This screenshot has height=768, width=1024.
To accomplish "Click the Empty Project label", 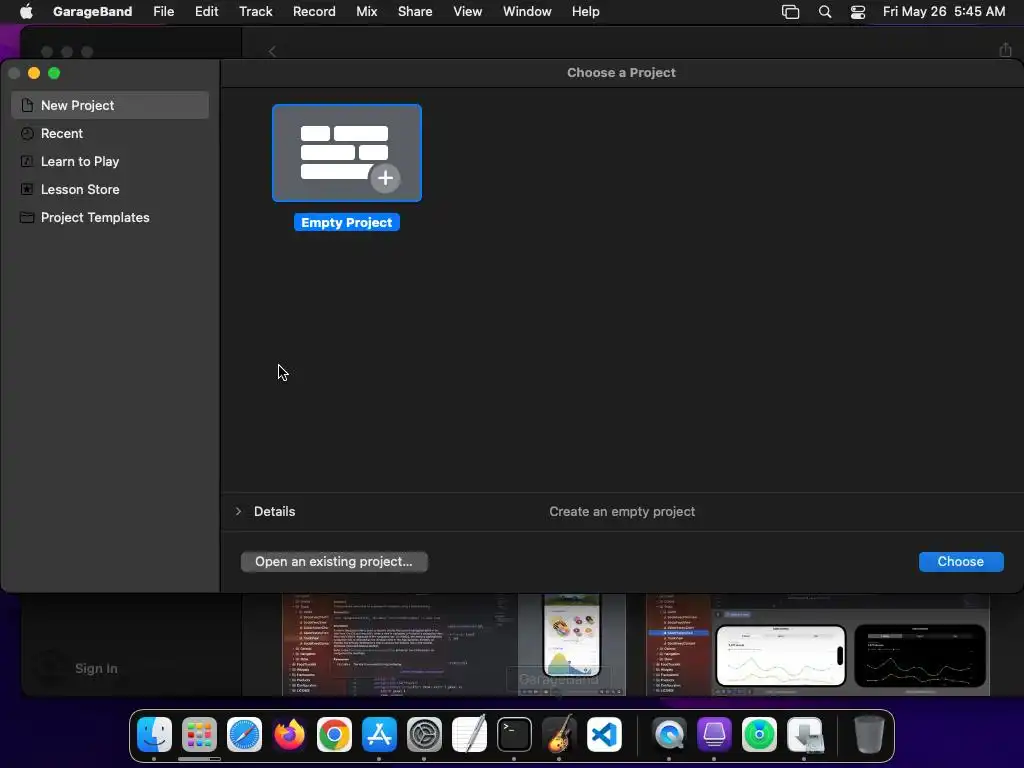I will click(x=347, y=223).
